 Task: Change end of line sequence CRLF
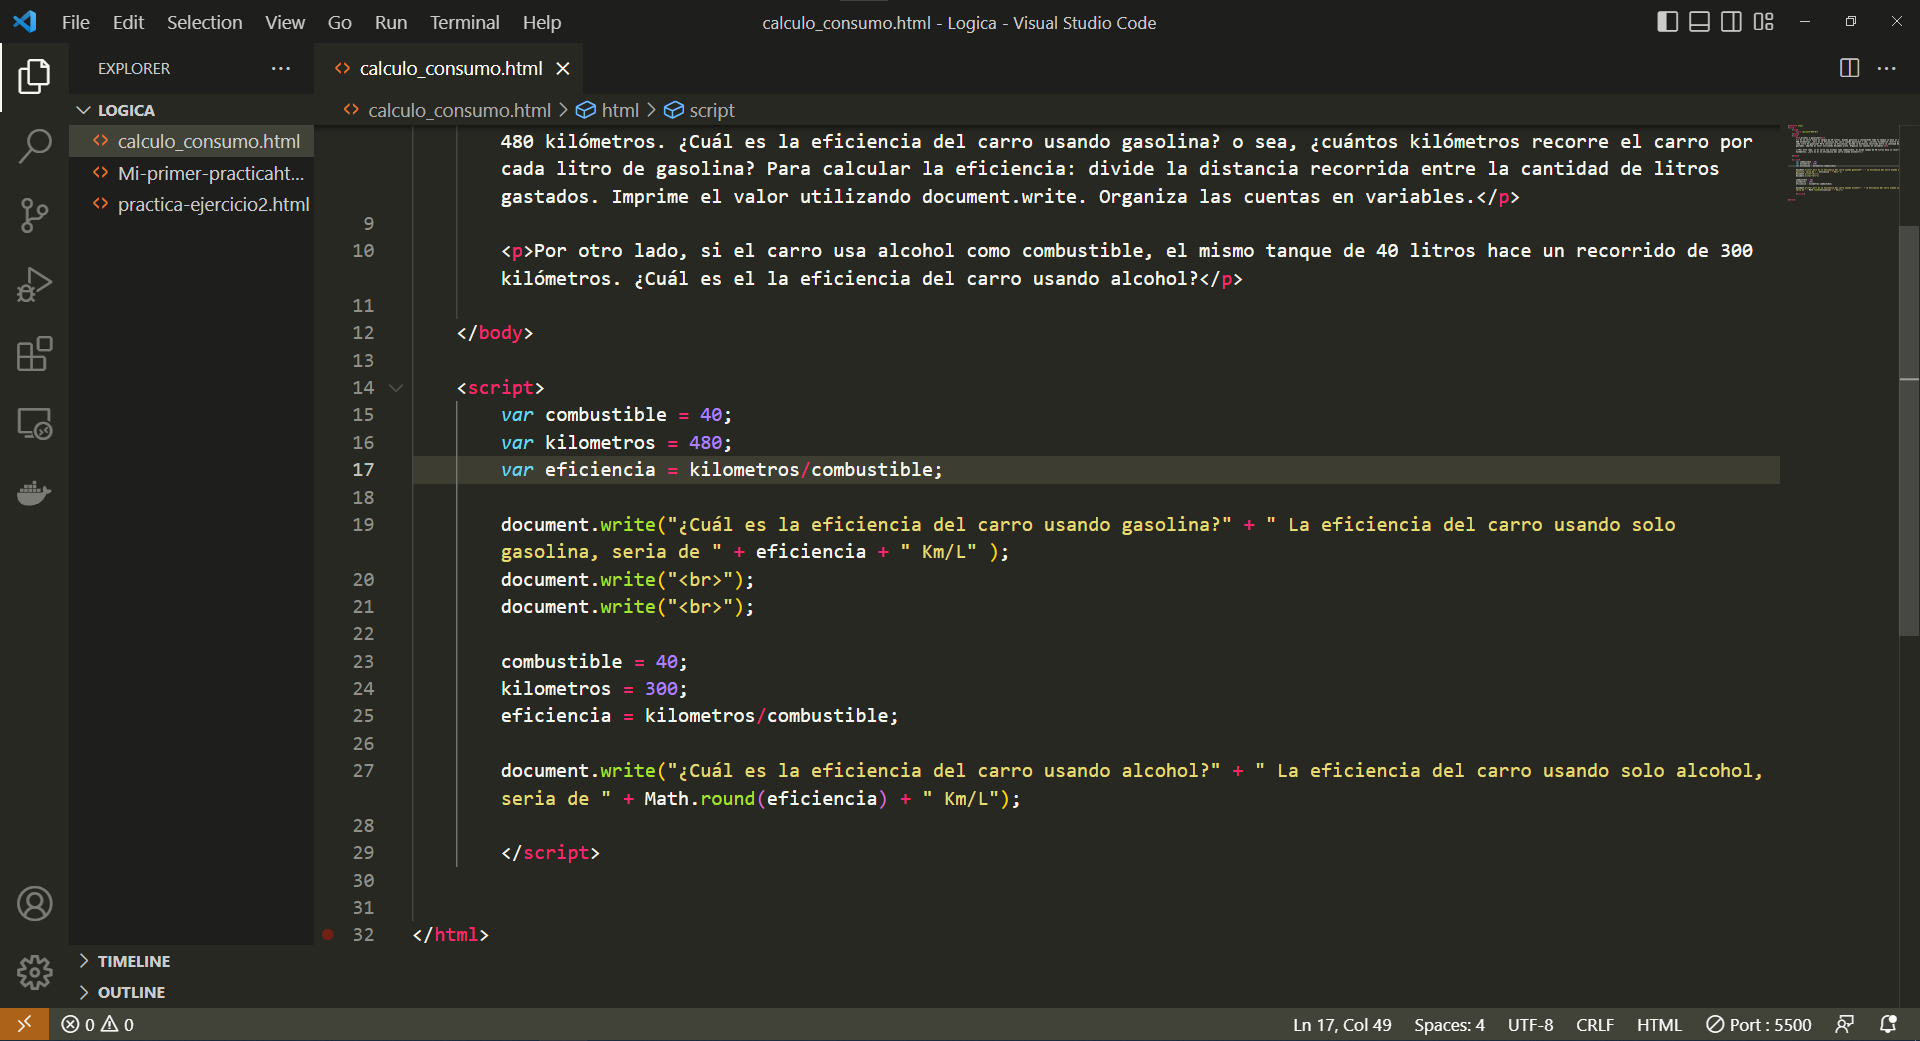point(1595,1024)
